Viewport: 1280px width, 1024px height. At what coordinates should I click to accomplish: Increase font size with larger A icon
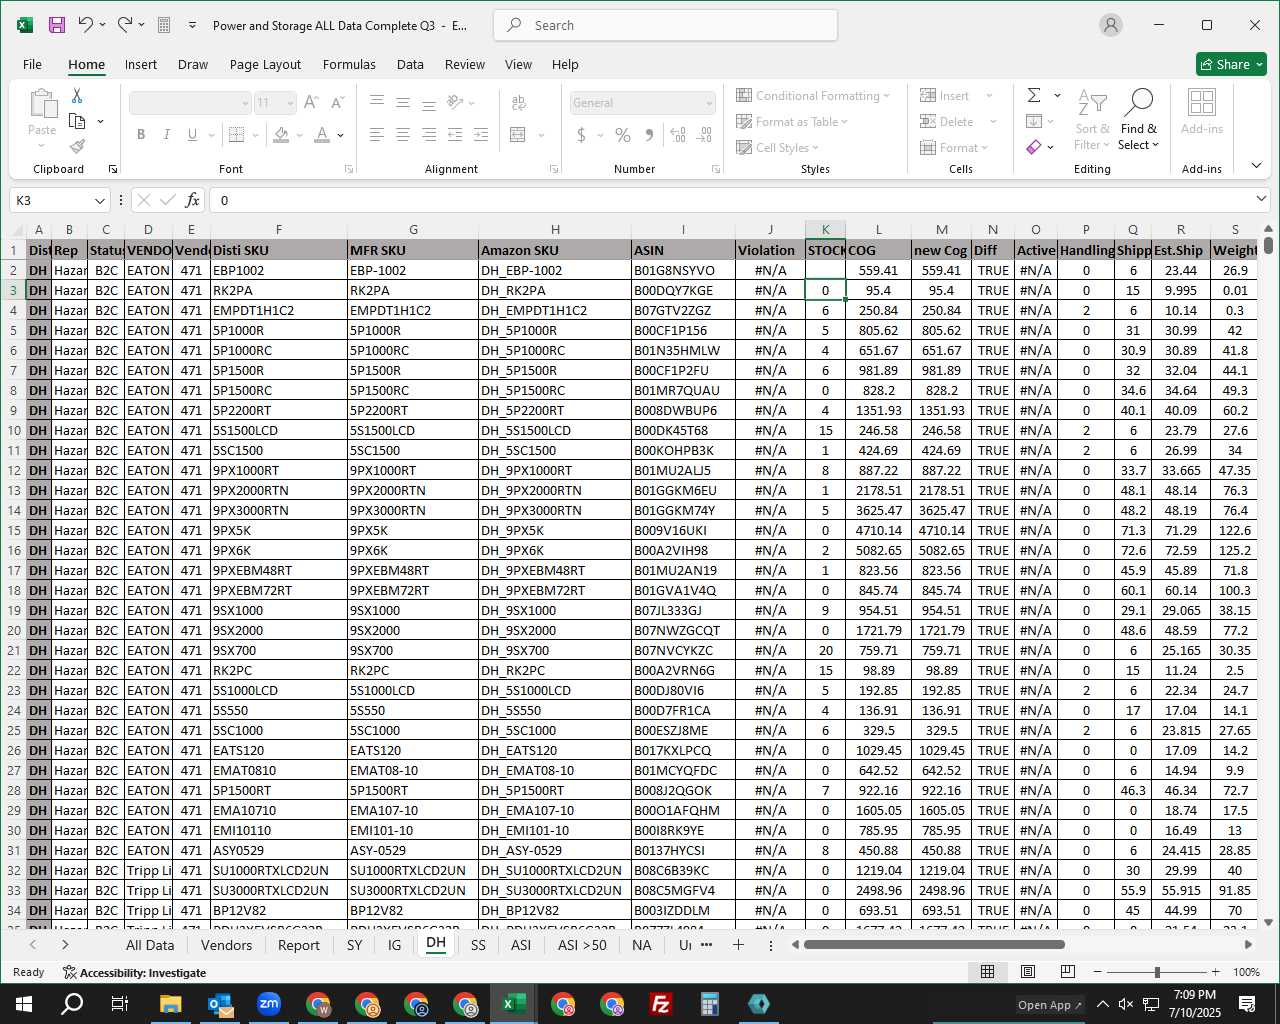tap(311, 103)
